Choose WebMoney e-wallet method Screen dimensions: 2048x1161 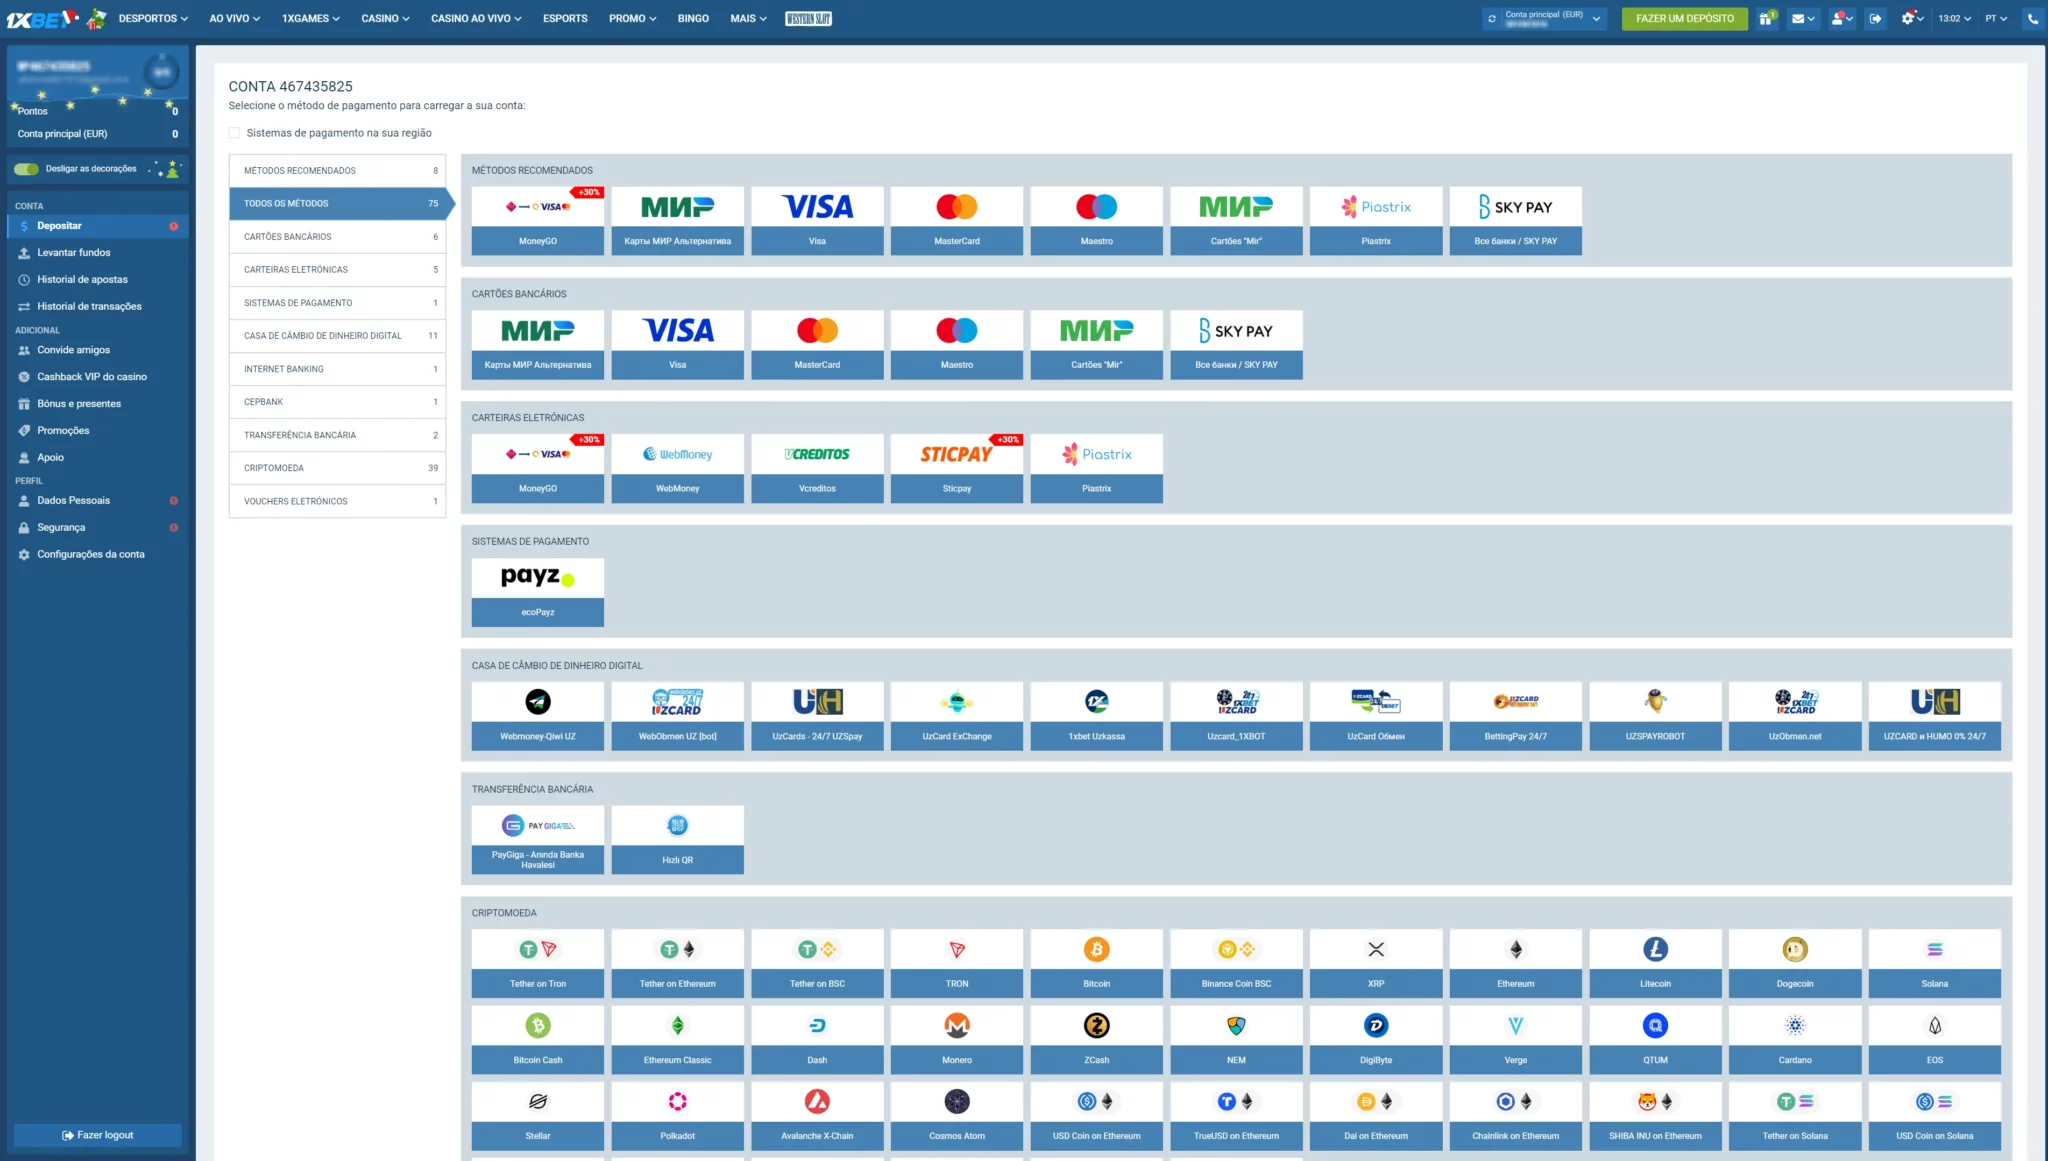click(677, 468)
